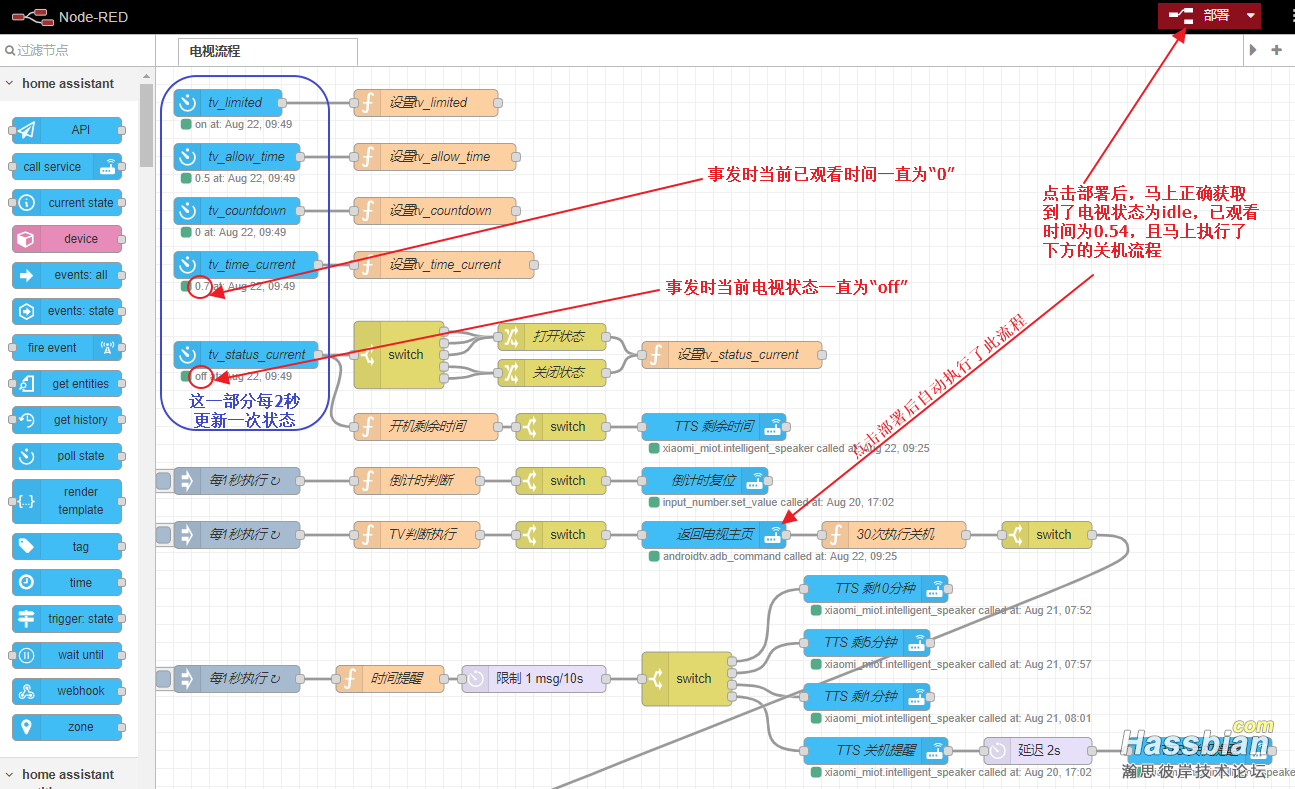
Task: Select the current state palette node
Action: coord(68,202)
